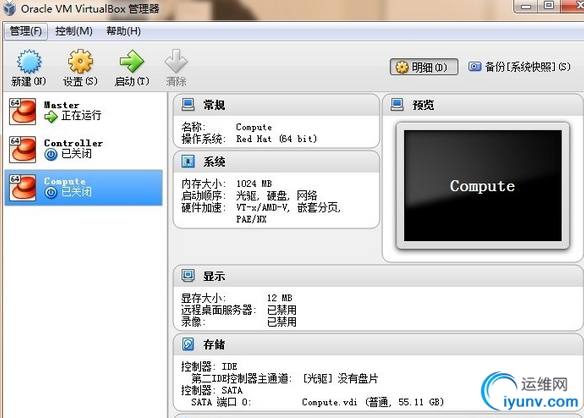584x418 pixels.
Task: Open the 帮助(H) Help menu
Action: click(124, 31)
